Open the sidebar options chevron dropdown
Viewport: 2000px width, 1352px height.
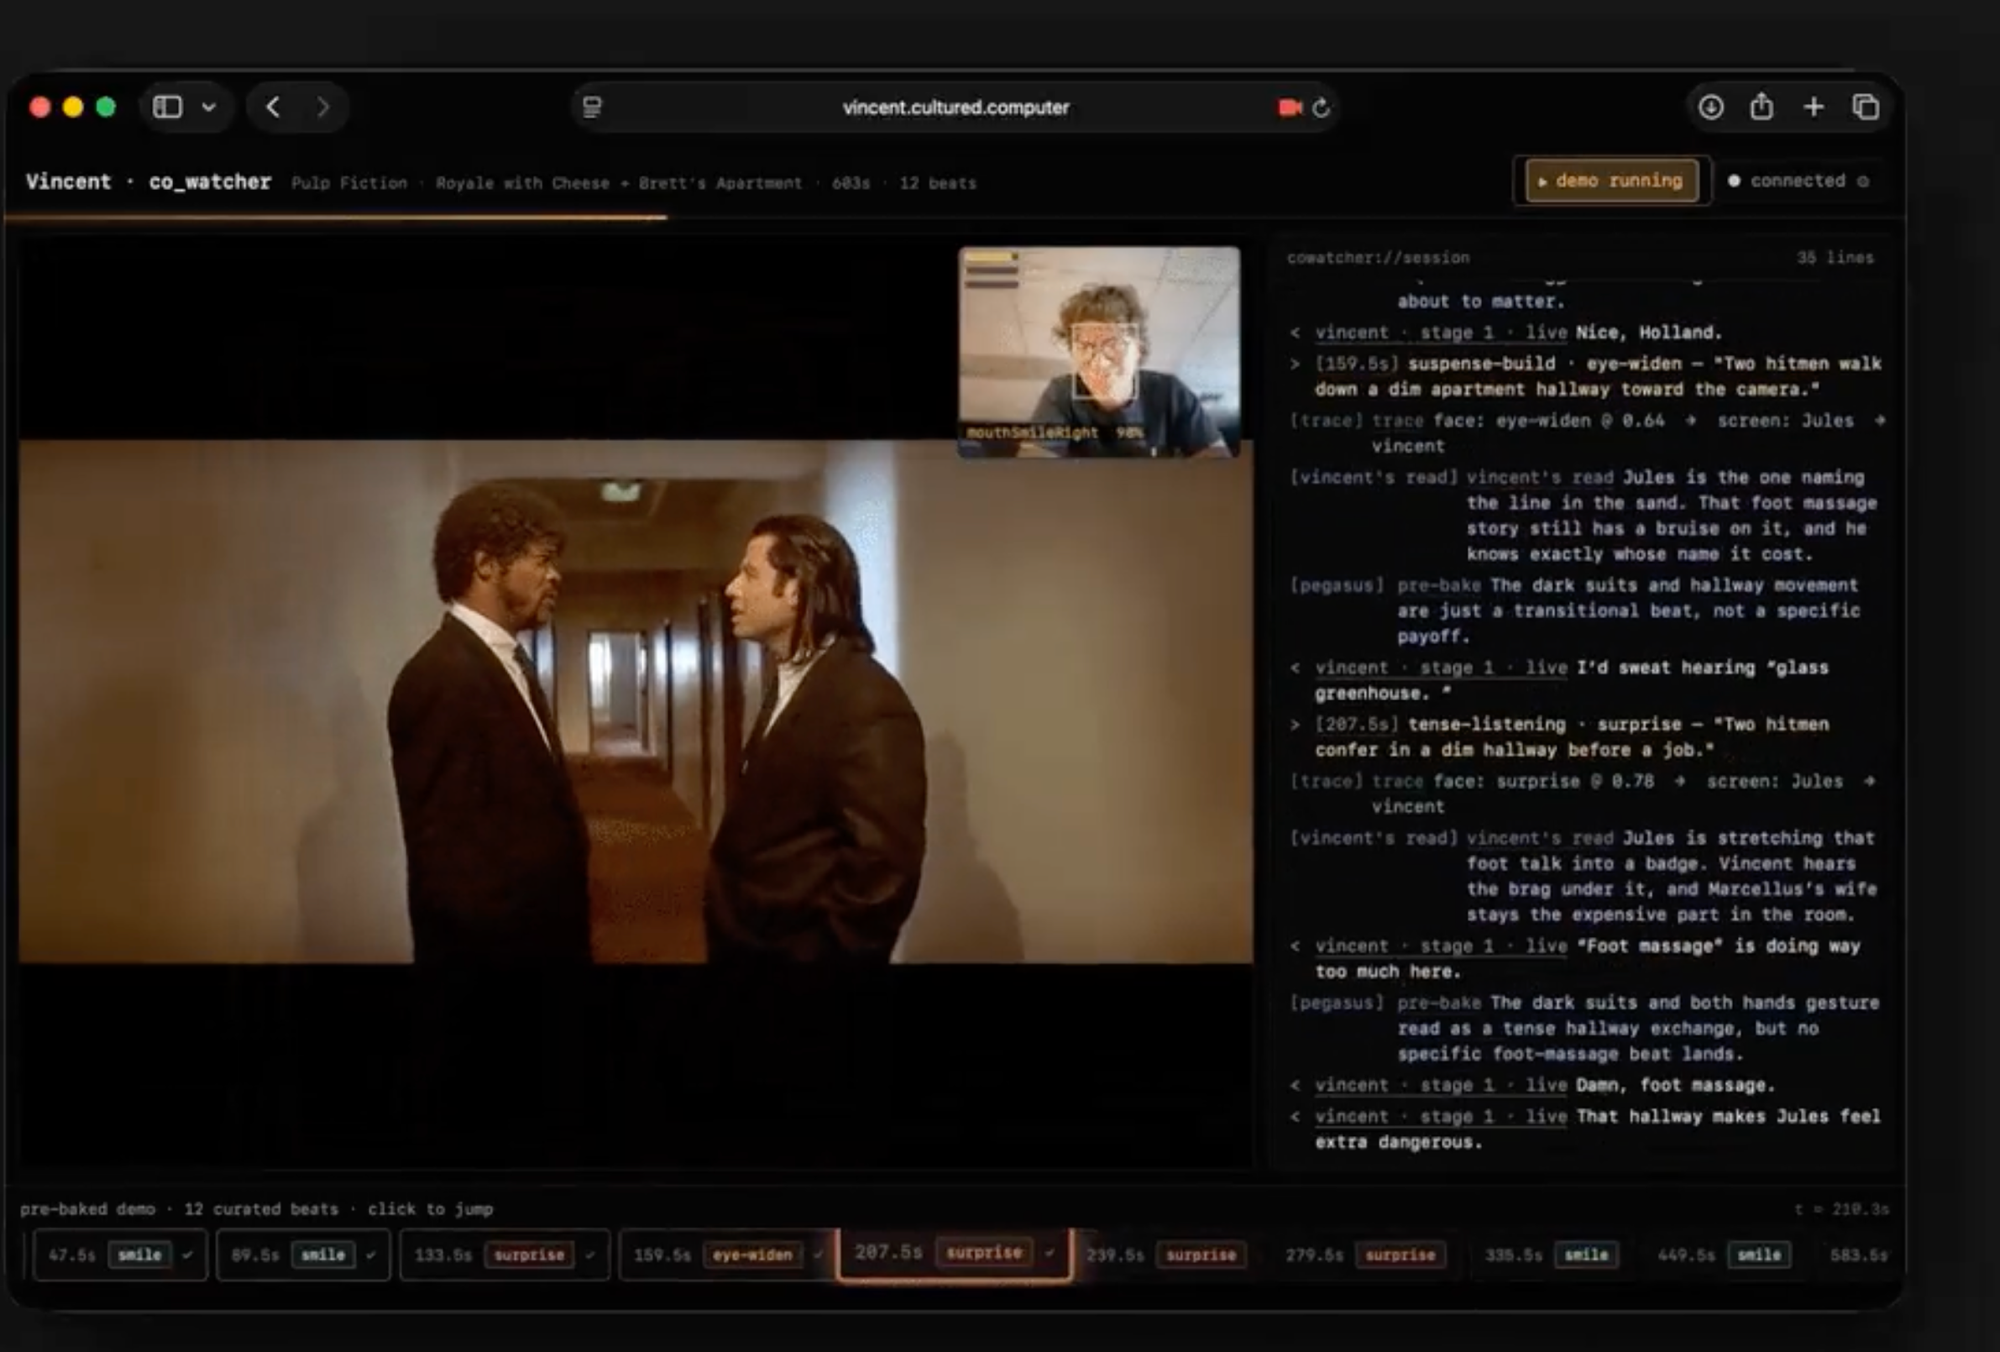click(209, 107)
